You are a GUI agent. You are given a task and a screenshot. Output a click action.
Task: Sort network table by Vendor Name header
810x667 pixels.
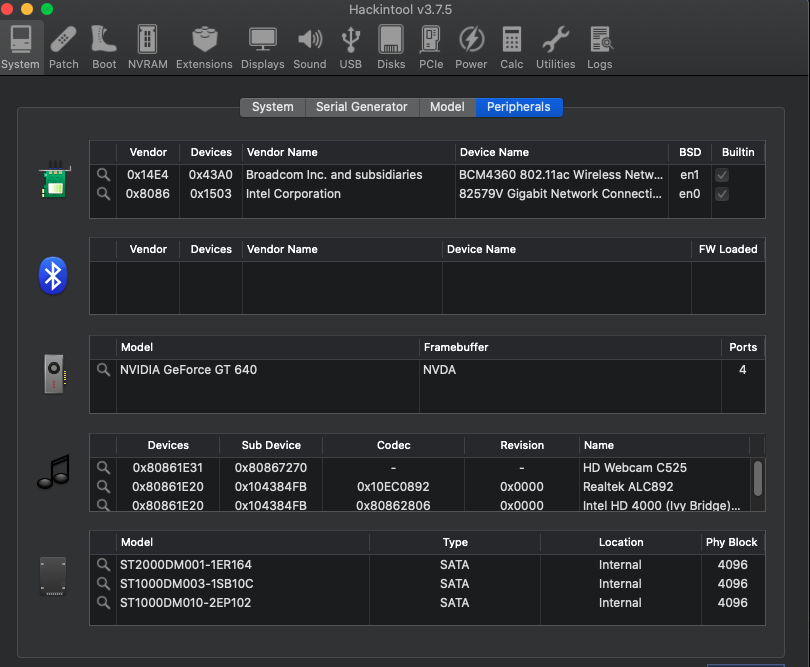pyautogui.click(x=349, y=152)
